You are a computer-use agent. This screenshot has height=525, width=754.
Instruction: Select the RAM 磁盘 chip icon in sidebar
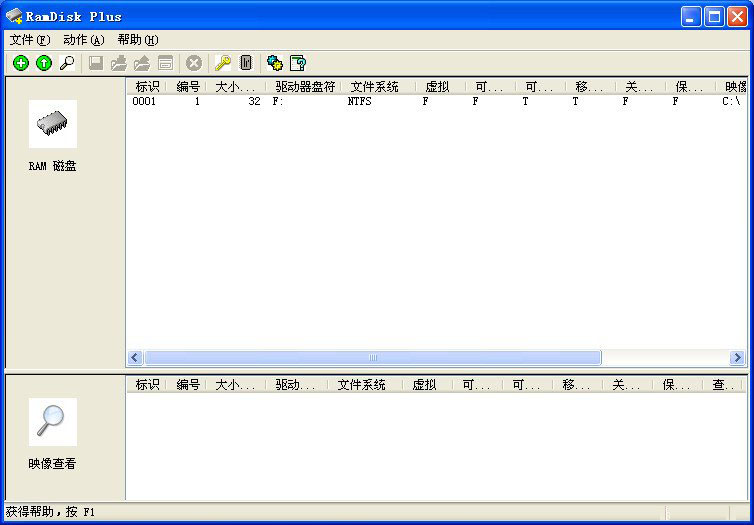pyautogui.click(x=53, y=124)
